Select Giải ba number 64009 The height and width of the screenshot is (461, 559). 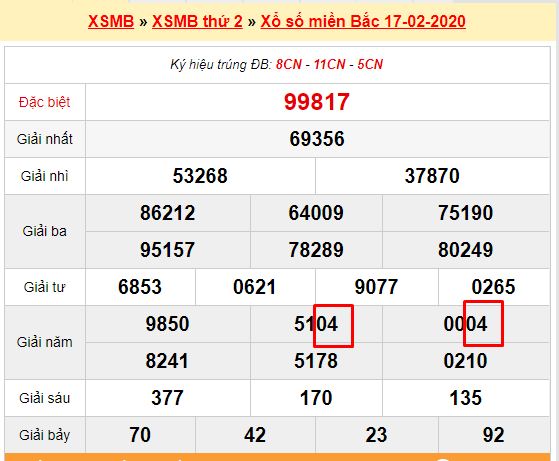click(x=316, y=213)
